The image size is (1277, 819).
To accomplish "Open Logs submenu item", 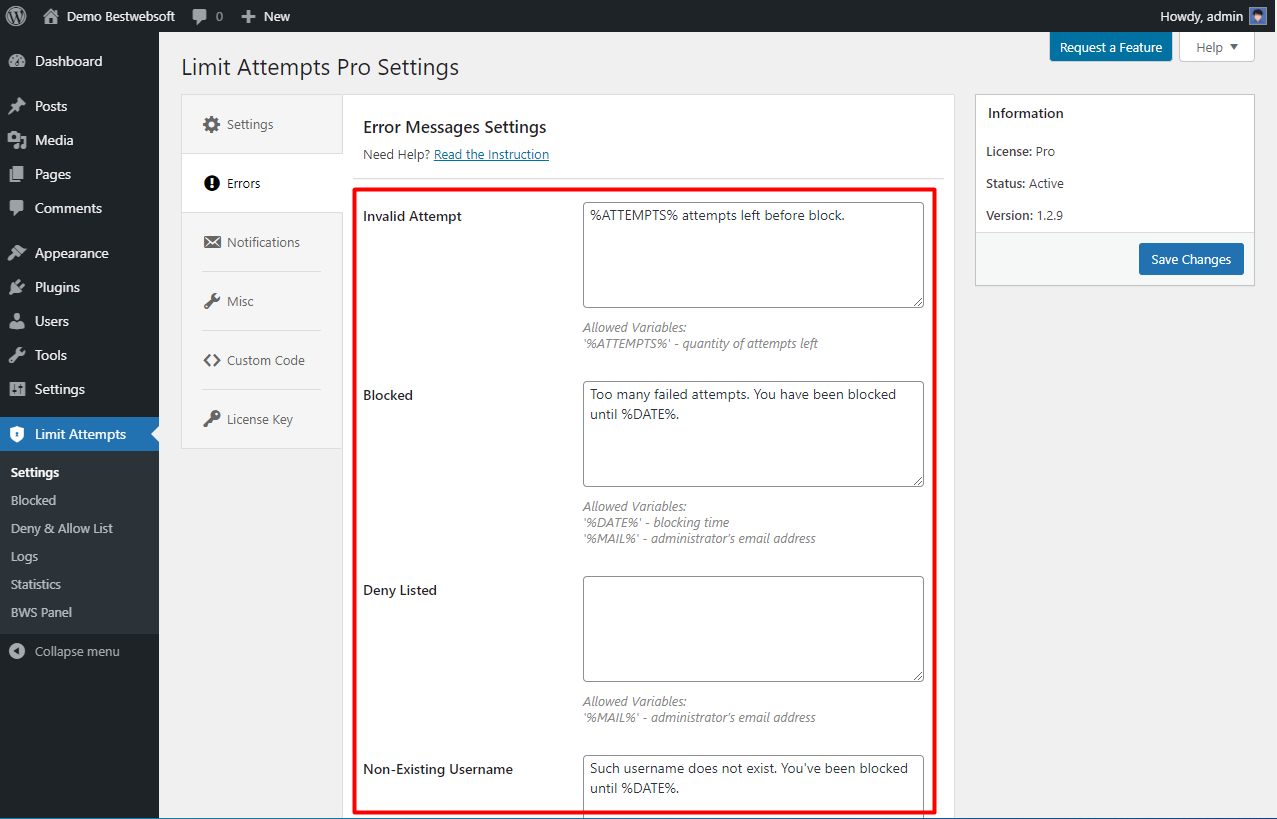I will 24,556.
